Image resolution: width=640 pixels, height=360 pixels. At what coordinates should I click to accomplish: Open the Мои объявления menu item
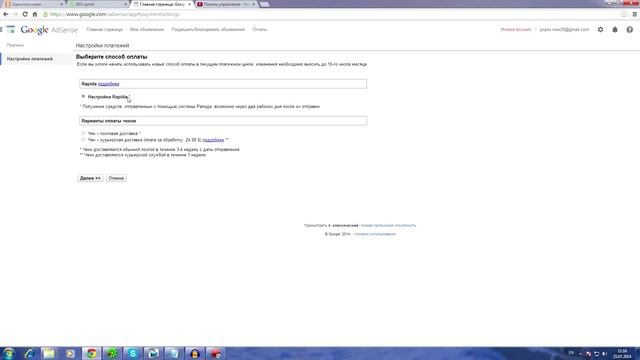click(x=147, y=29)
